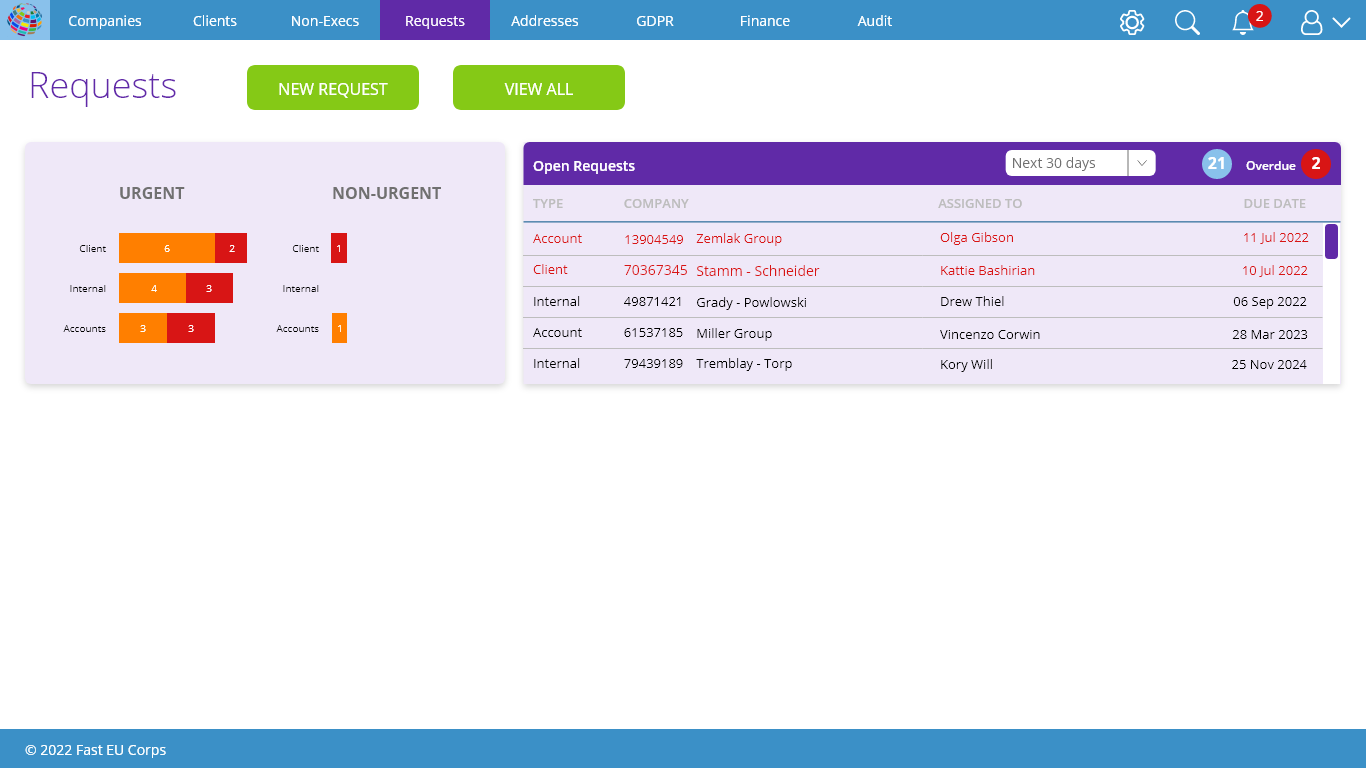The height and width of the screenshot is (768, 1366).
Task: Sort by COMPANY column header
Action: (x=656, y=203)
